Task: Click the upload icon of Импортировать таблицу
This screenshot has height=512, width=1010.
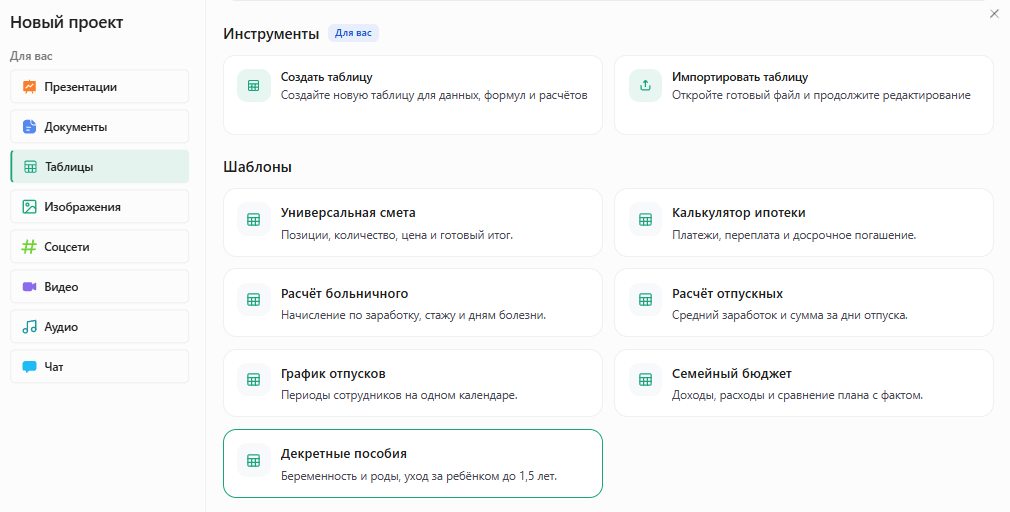Action: (645, 86)
